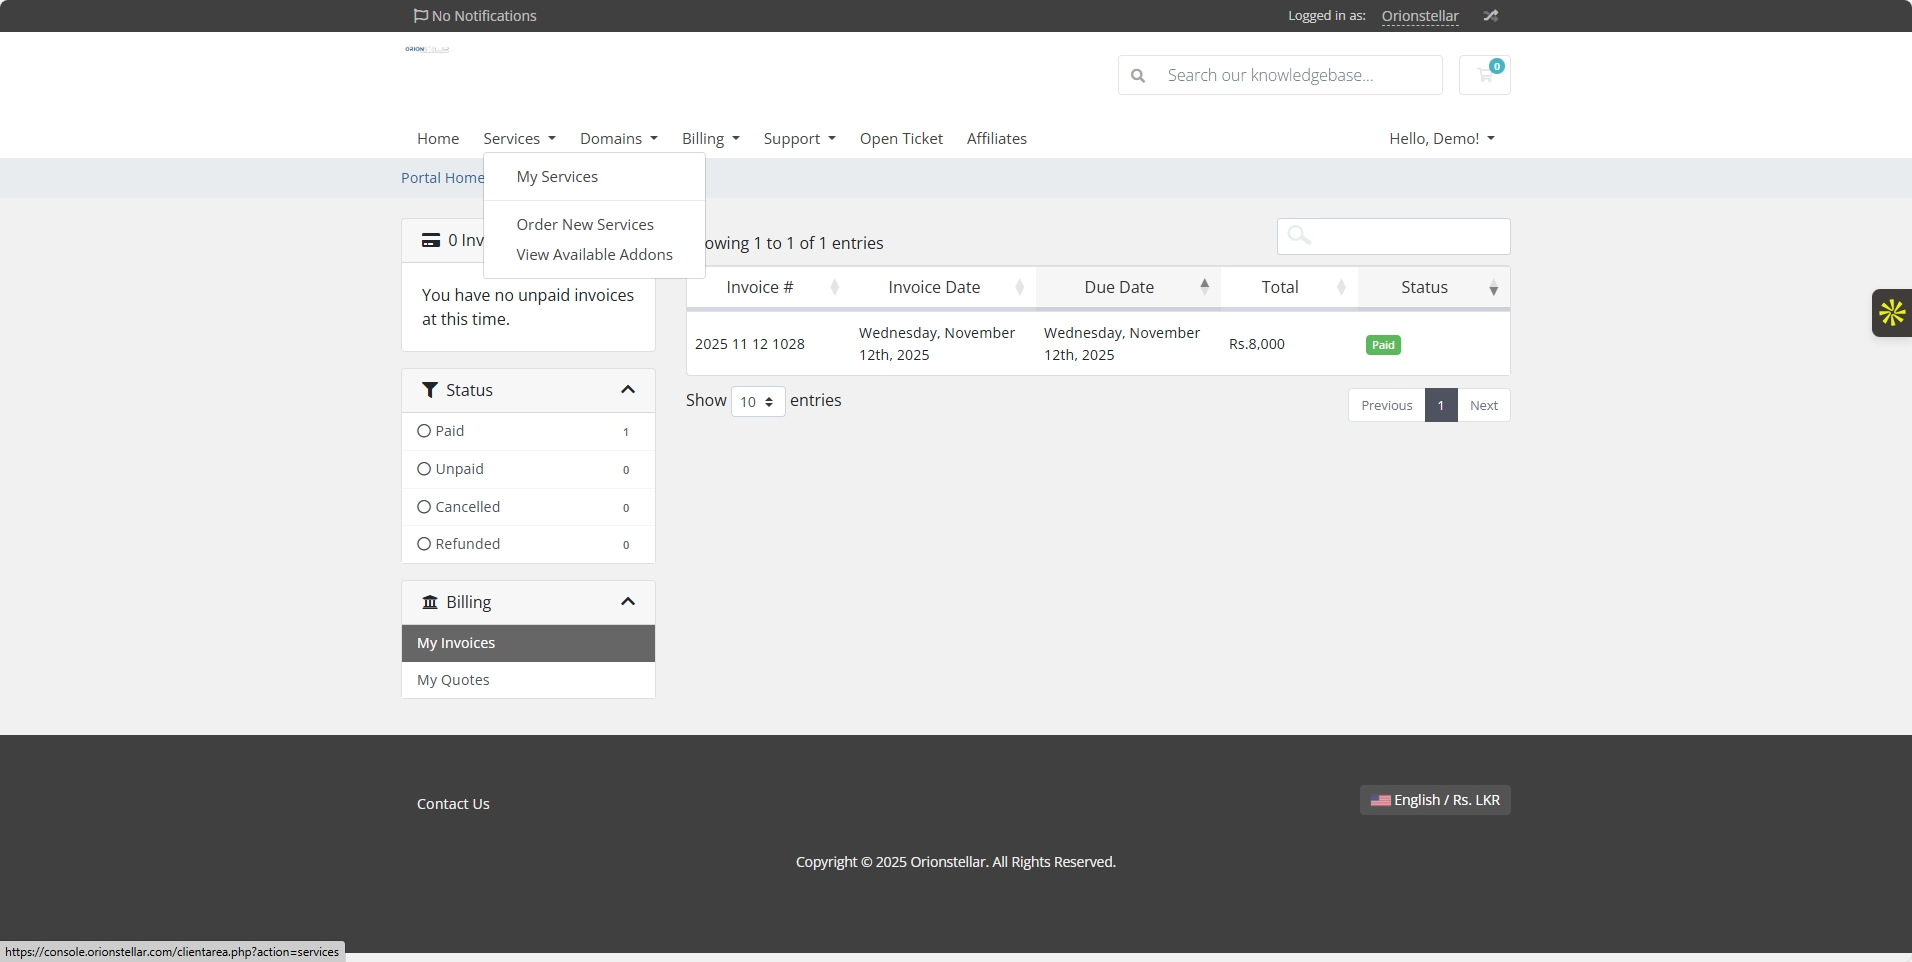Viewport: 1912px width, 962px height.
Task: Click the green Paid status badge
Action: (1383, 345)
